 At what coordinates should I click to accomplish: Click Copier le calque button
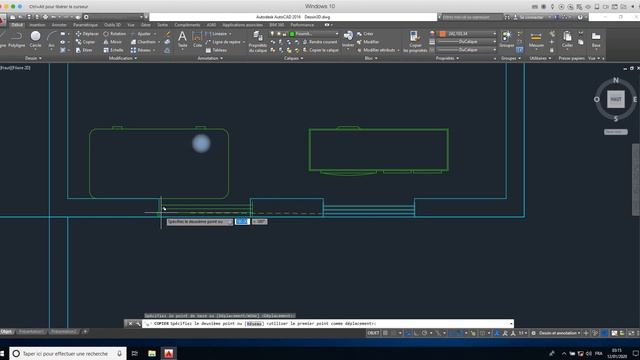point(321,50)
